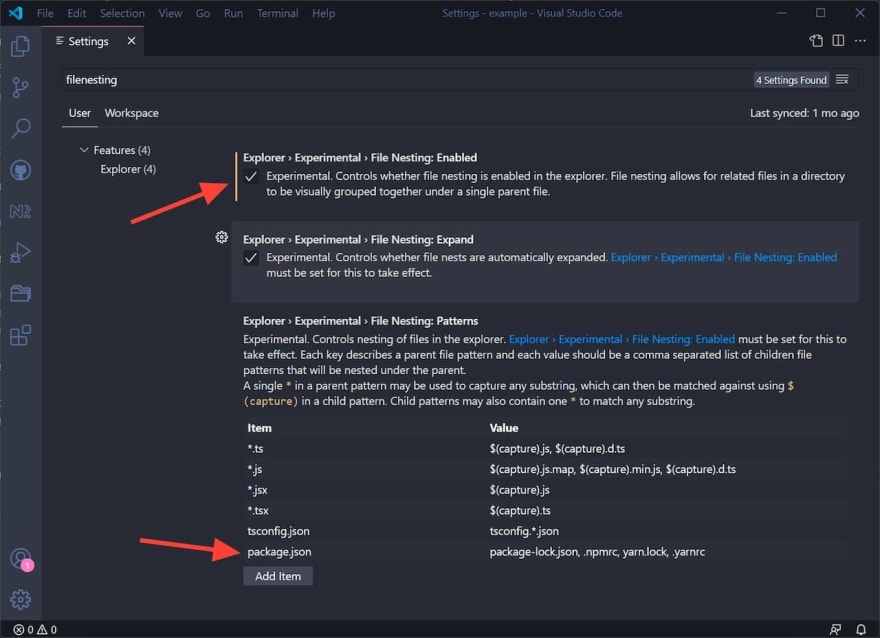Toggle File Nesting Expand checkbox

click(251, 258)
